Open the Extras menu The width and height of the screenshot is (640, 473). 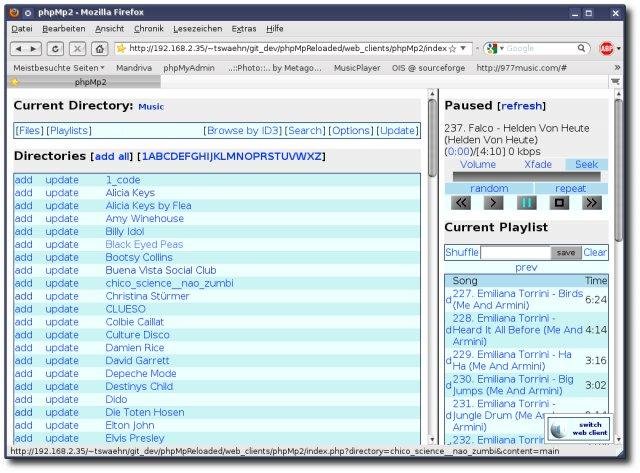[244, 29]
